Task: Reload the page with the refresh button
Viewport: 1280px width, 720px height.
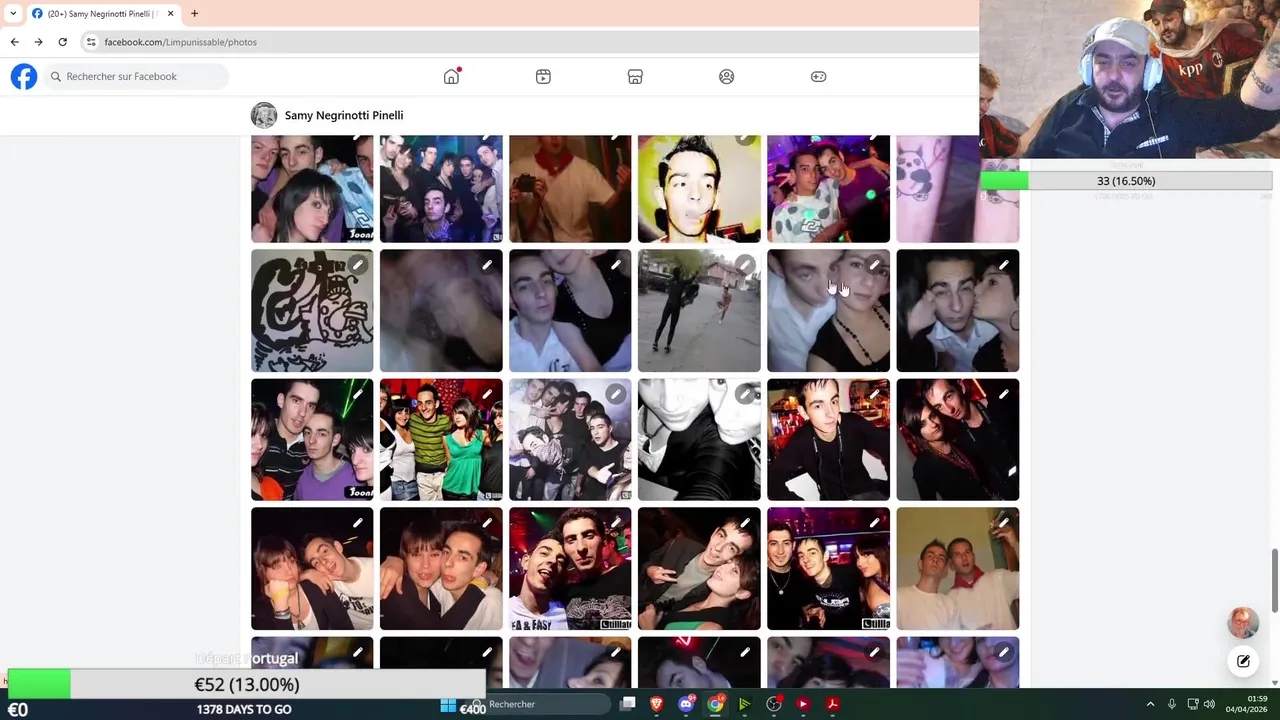Action: (x=62, y=42)
